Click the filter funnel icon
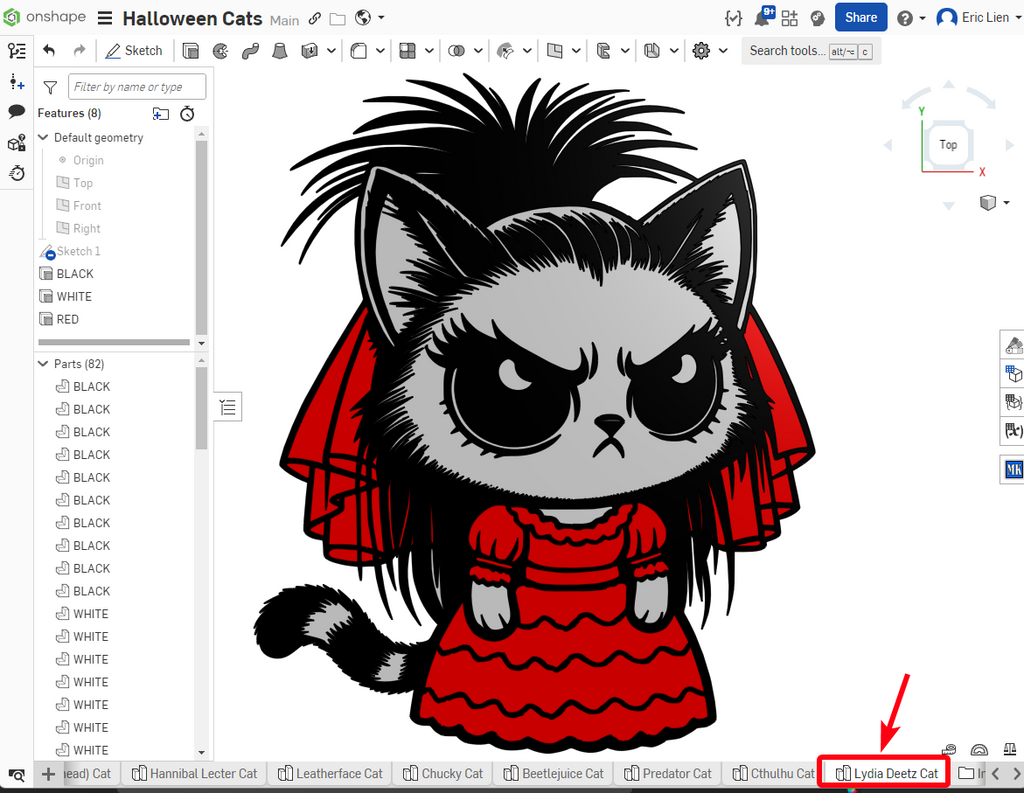1024x793 pixels. pyautogui.click(x=50, y=87)
